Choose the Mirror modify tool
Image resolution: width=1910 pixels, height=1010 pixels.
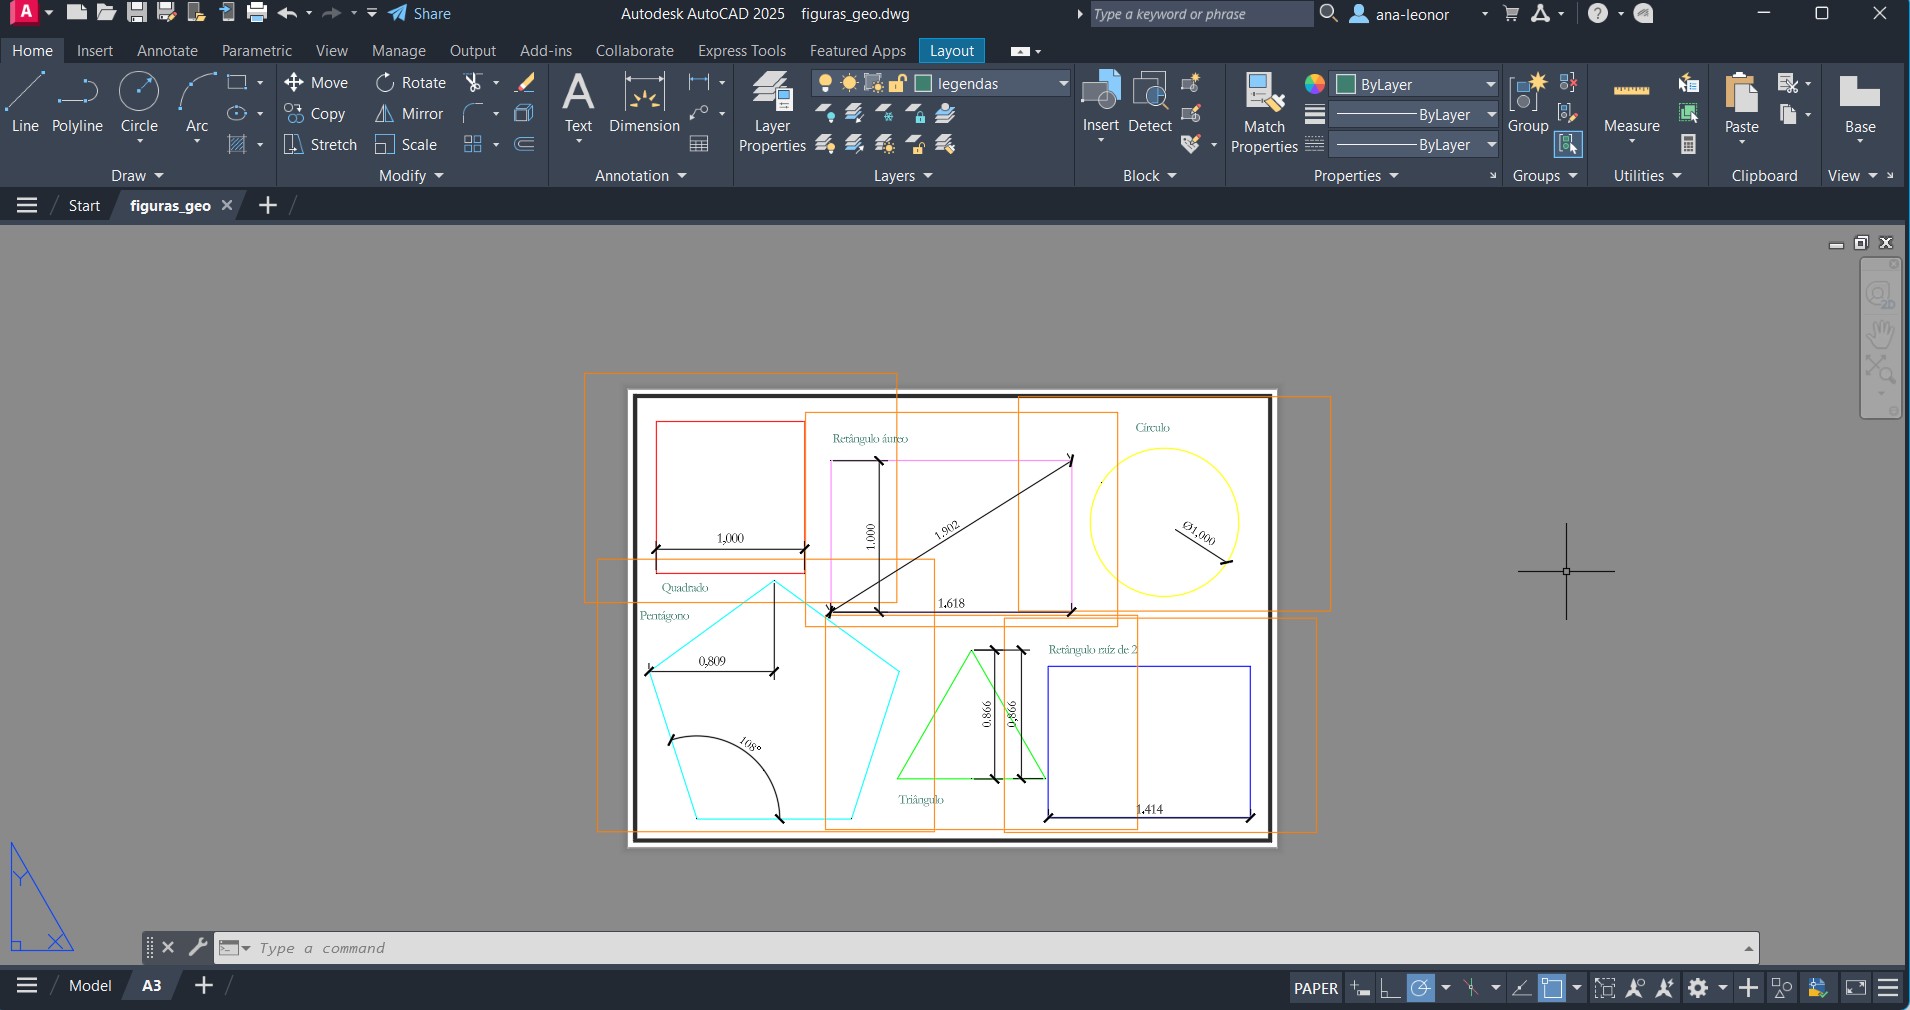409,114
